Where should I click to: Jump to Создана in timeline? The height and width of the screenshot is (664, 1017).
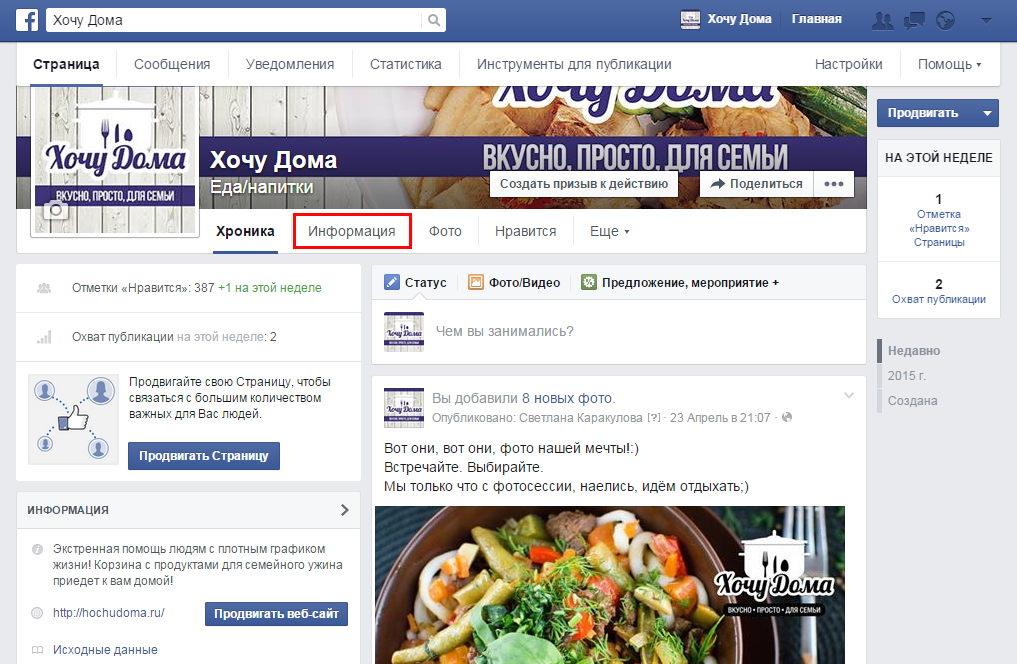point(912,401)
